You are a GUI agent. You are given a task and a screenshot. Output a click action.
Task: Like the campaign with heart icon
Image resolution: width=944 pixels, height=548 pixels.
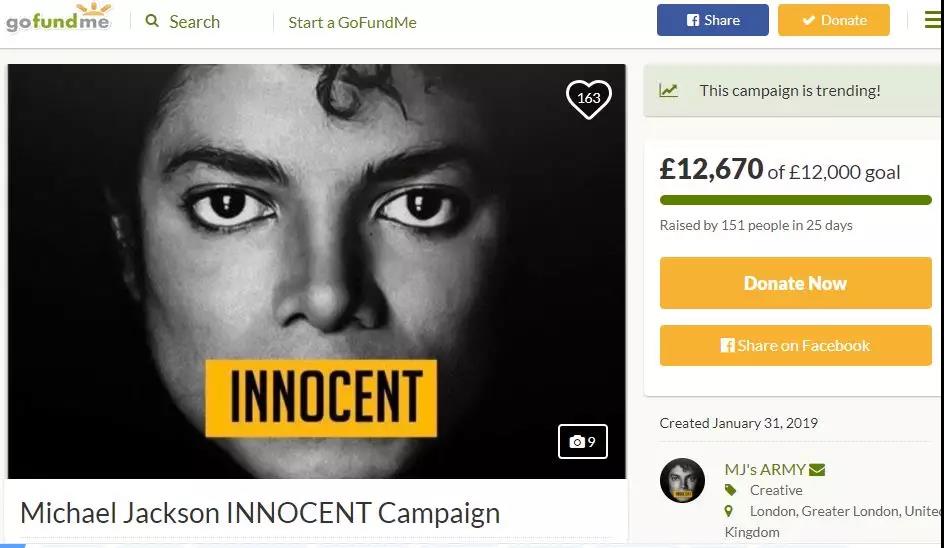tap(588, 98)
